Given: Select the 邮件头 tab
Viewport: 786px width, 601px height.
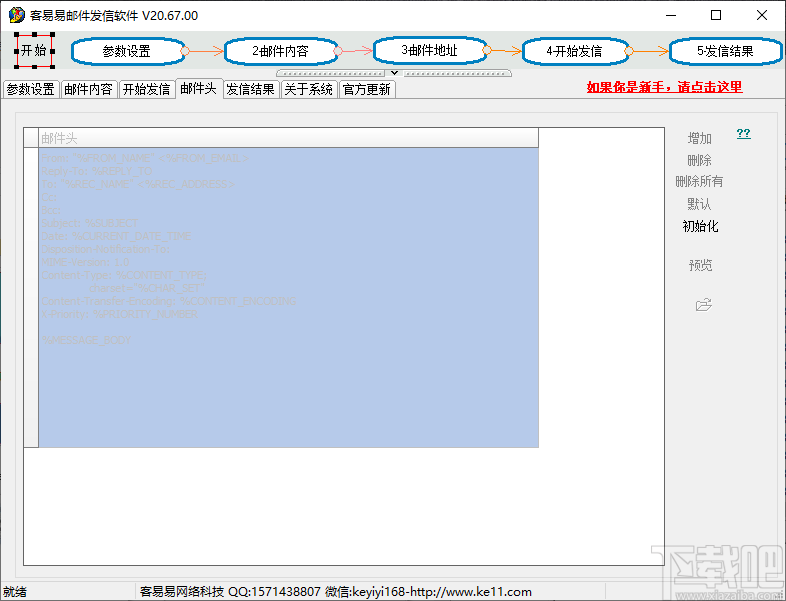Looking at the screenshot, I should pos(199,88).
